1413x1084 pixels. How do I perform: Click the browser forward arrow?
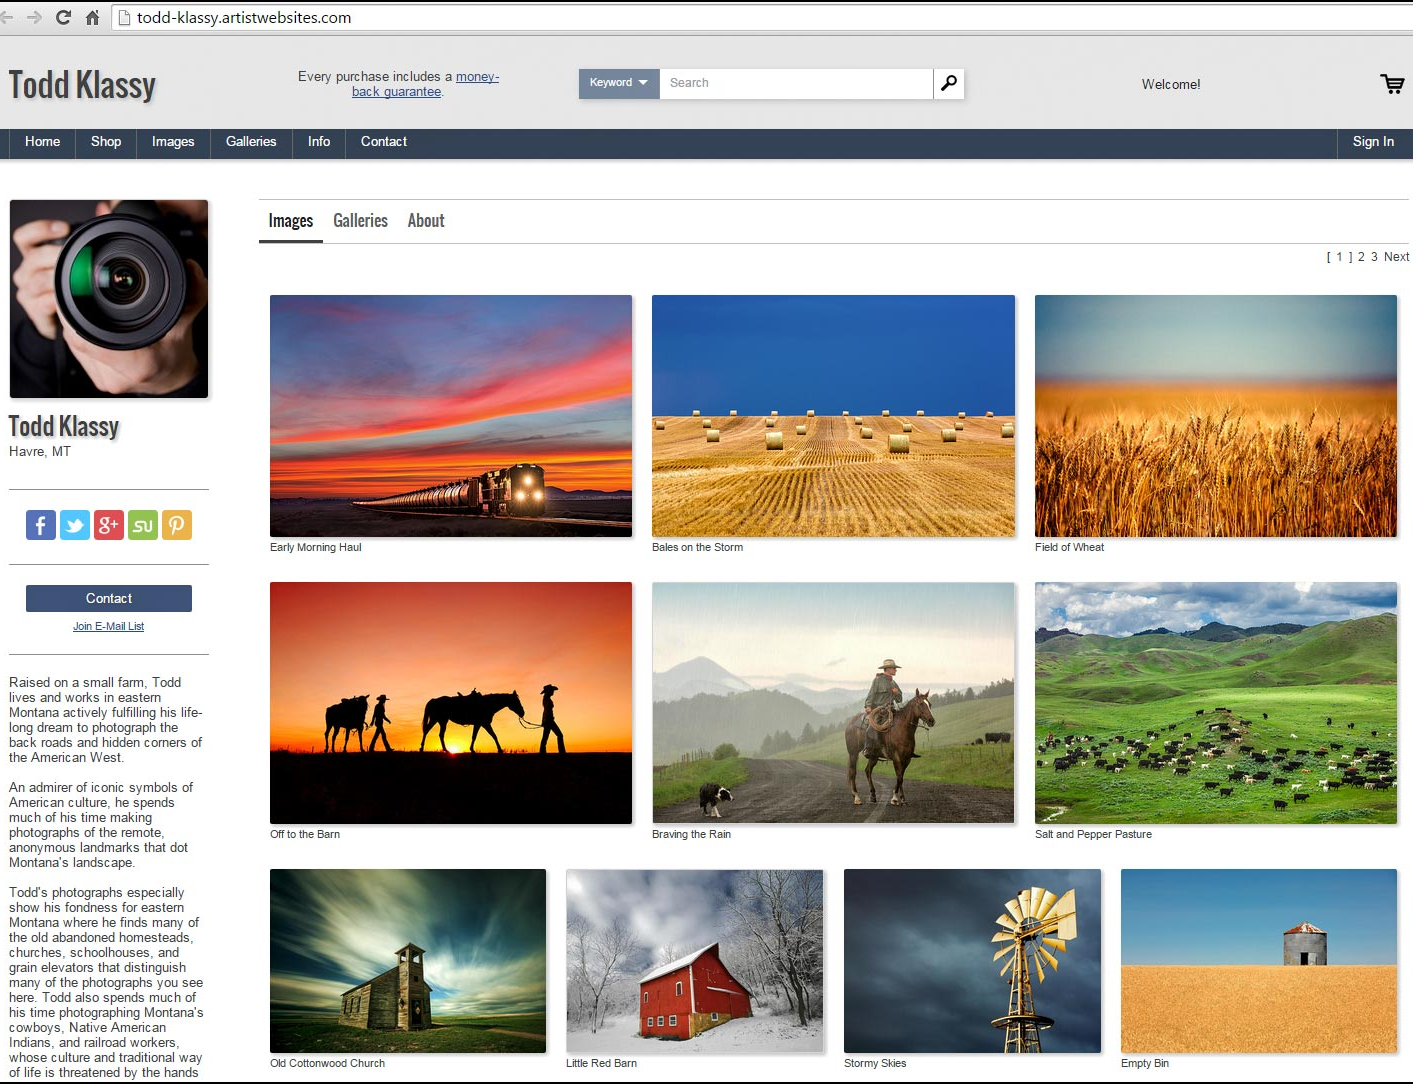tap(34, 17)
